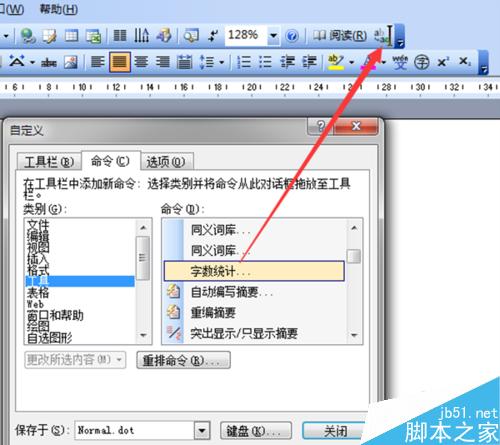
Task: Open the zoom percentage dropdown arrow
Action: (x=274, y=35)
